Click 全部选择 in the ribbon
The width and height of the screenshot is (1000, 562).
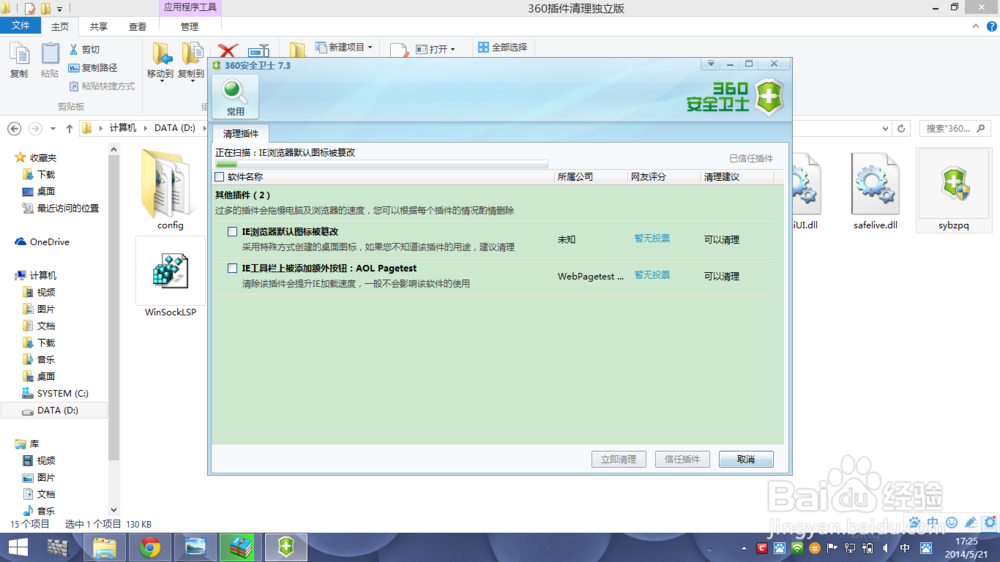point(503,47)
